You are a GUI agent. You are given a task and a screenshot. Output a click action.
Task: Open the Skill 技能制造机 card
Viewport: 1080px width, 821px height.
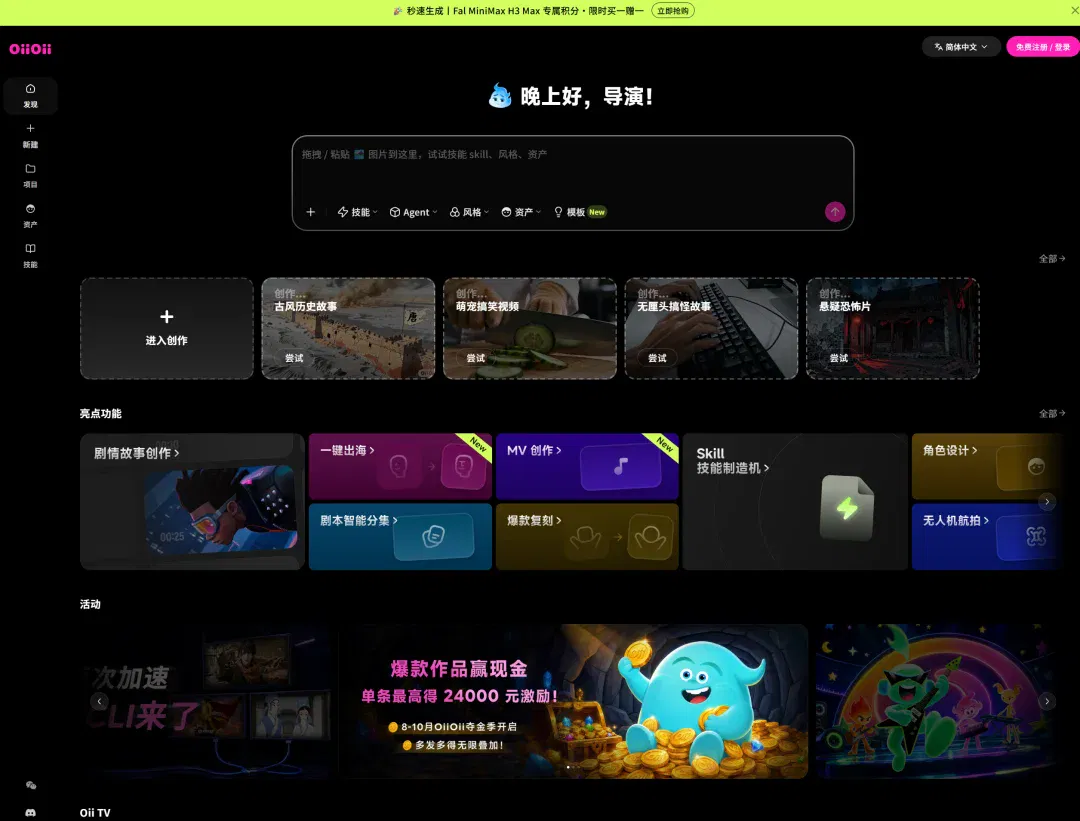pyautogui.click(x=795, y=501)
